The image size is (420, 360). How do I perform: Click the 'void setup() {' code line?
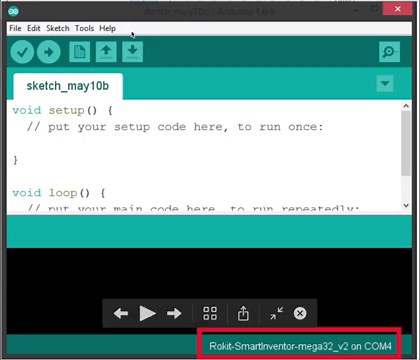click(62, 110)
